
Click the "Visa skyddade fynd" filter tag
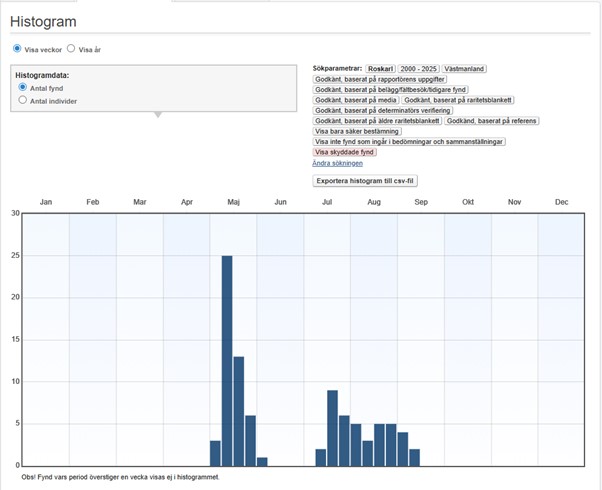tap(347, 152)
